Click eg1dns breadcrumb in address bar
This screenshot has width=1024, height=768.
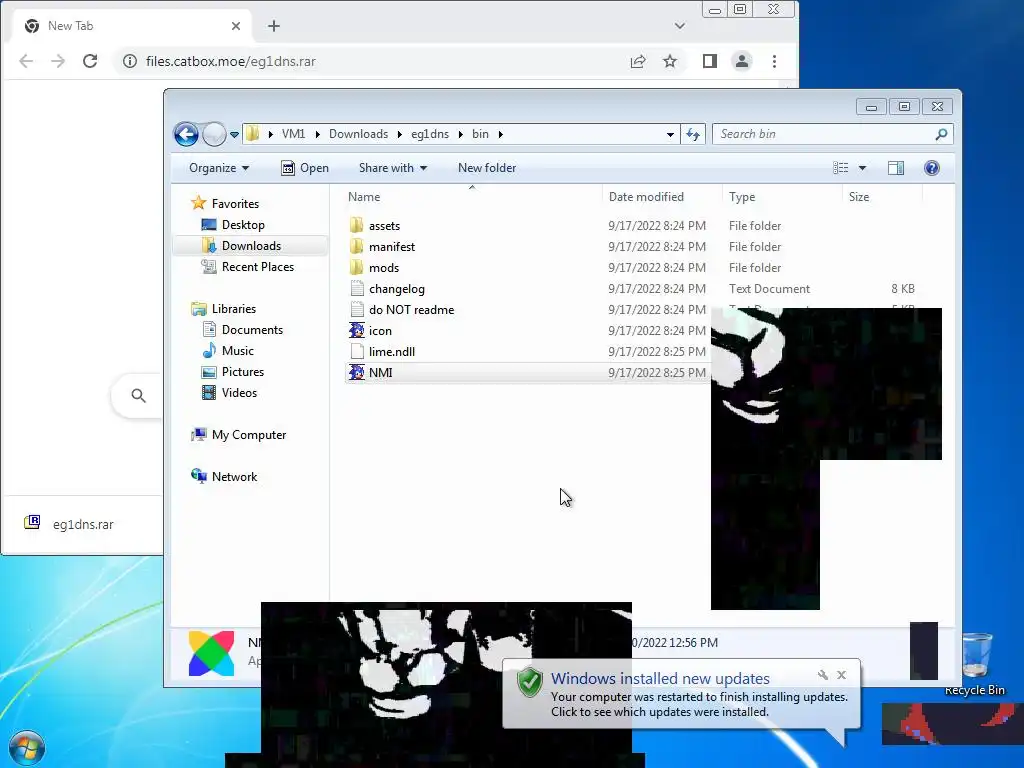430,134
